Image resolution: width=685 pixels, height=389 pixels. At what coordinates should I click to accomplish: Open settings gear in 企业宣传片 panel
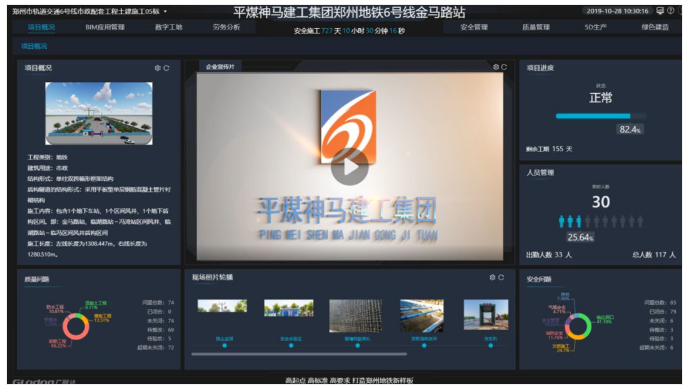(x=496, y=67)
